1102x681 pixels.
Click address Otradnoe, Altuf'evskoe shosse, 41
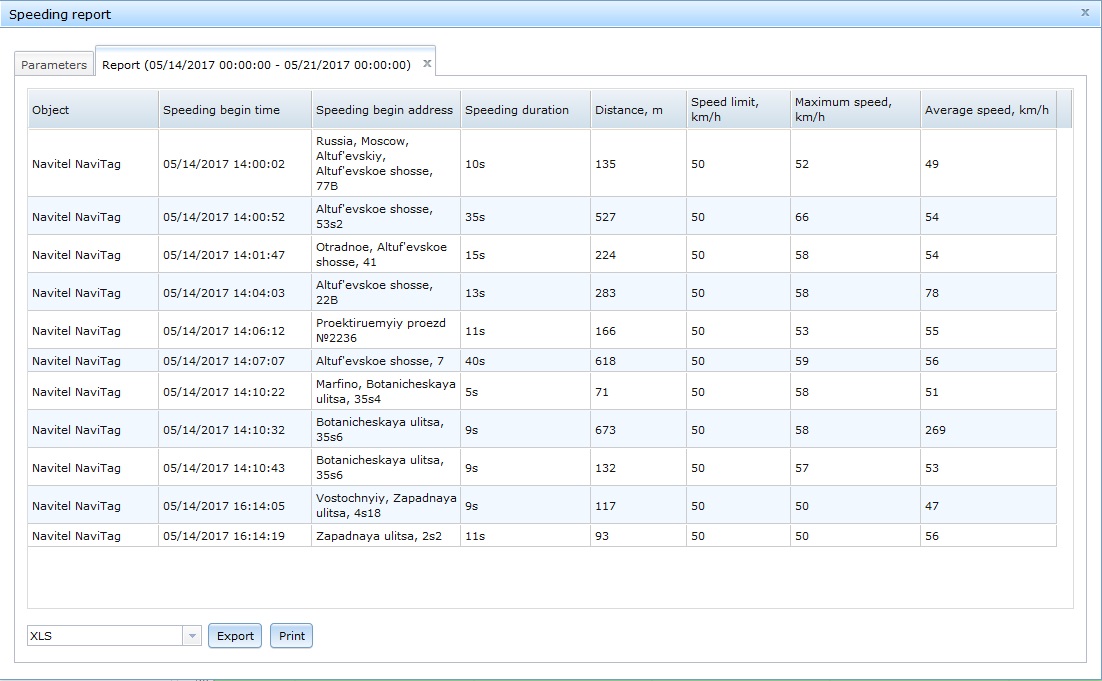385,255
